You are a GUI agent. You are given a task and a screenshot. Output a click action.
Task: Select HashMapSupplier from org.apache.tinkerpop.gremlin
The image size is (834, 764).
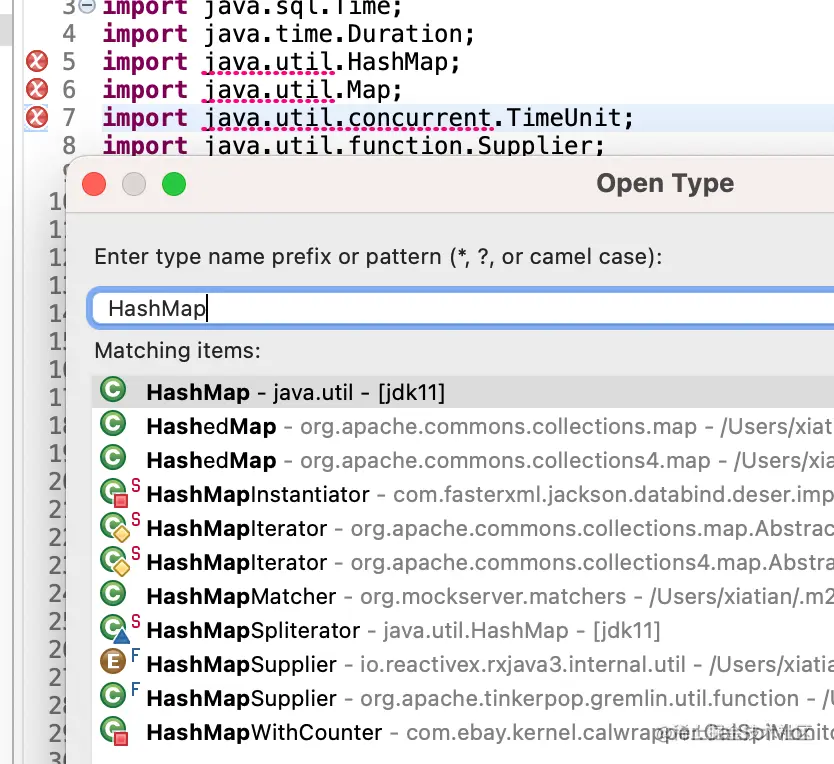(463, 699)
